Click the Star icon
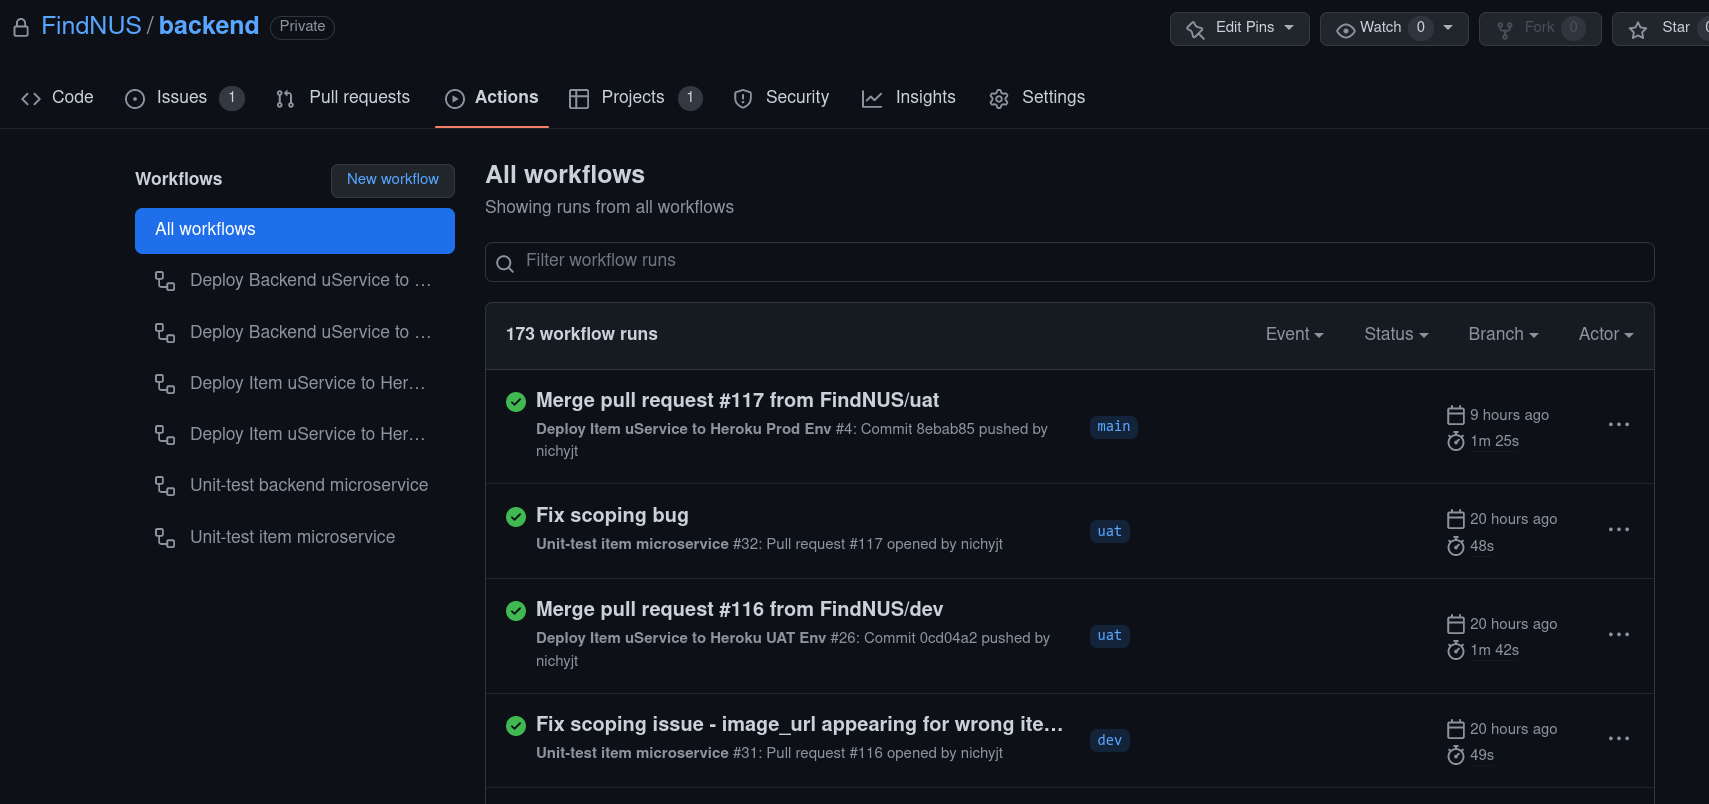The image size is (1709, 804). coord(1638,30)
